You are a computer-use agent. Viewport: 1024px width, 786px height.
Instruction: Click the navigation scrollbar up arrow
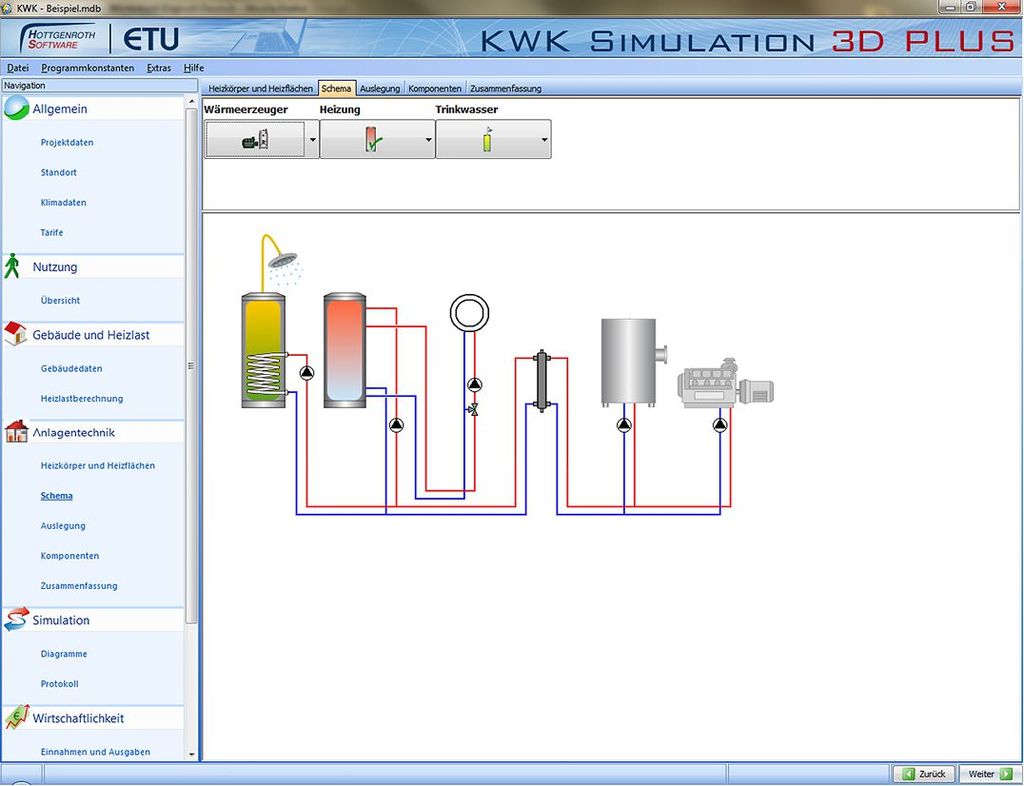point(191,101)
